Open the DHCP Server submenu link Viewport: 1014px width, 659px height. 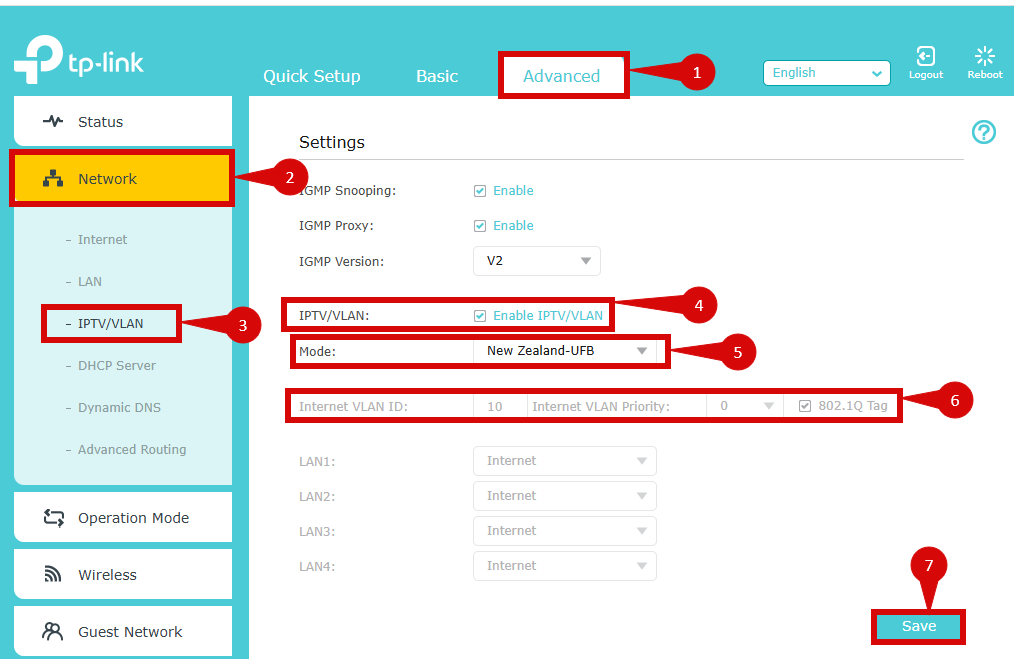[117, 366]
